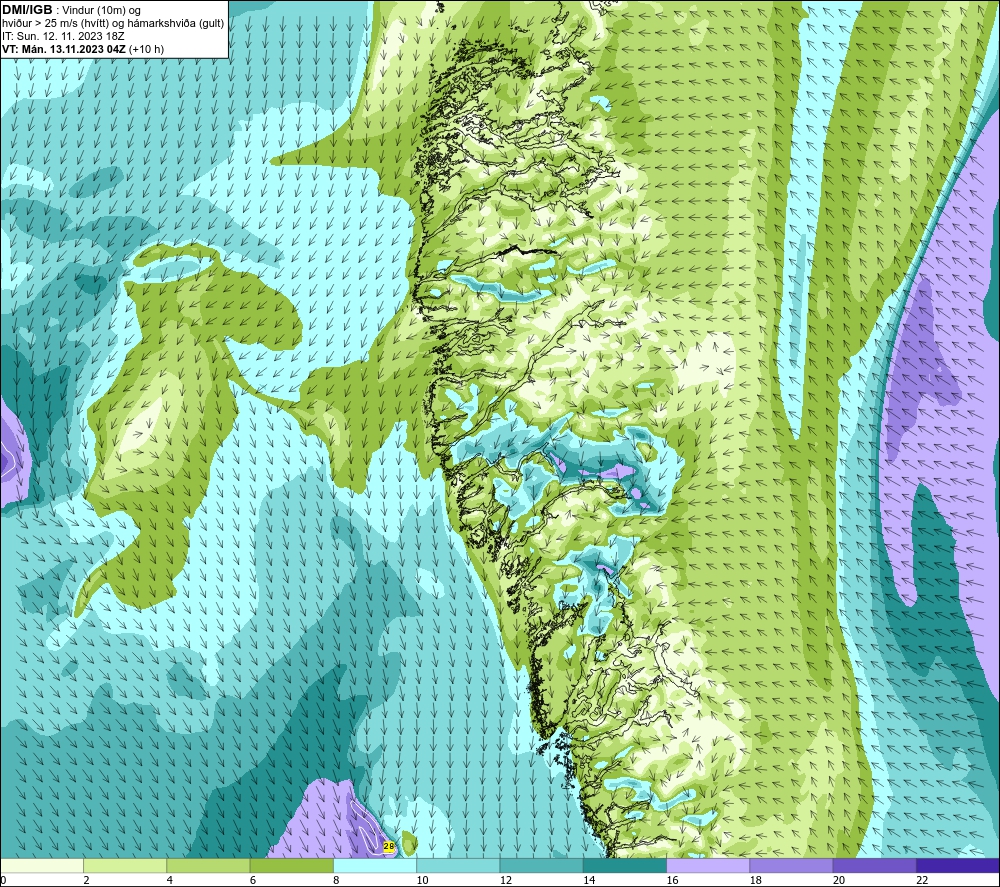This screenshot has width=1000, height=887.
Task: Click the scale label 12
Action: point(506,881)
